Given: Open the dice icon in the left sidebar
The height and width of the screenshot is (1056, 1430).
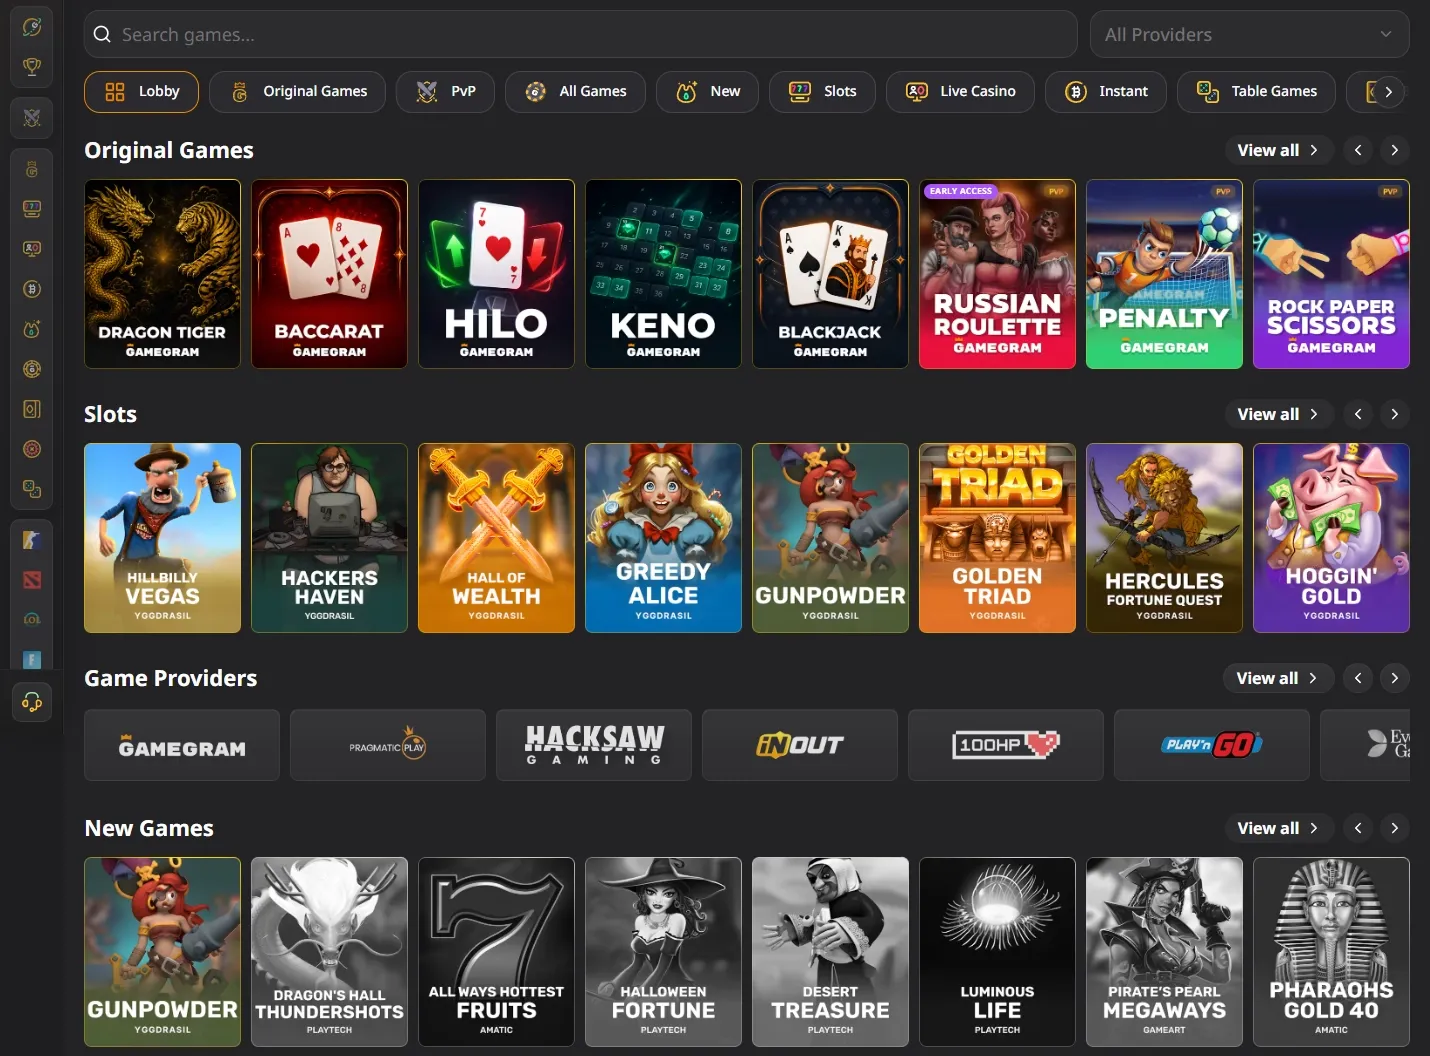Looking at the screenshot, I should pos(32,489).
